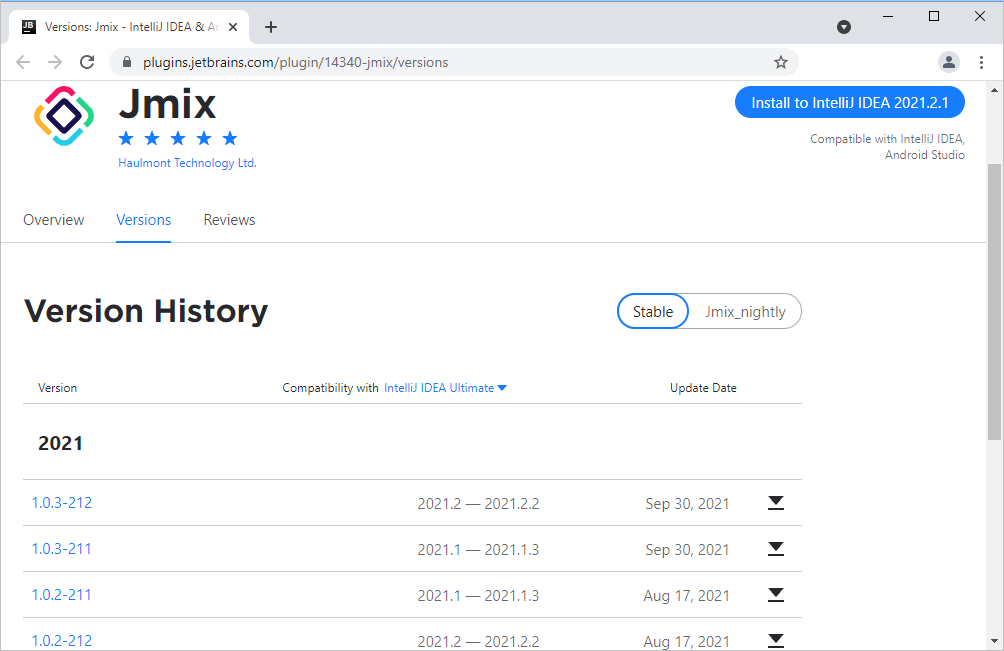
Task: Switch to the Jmix_nightly channel
Action: [745, 312]
